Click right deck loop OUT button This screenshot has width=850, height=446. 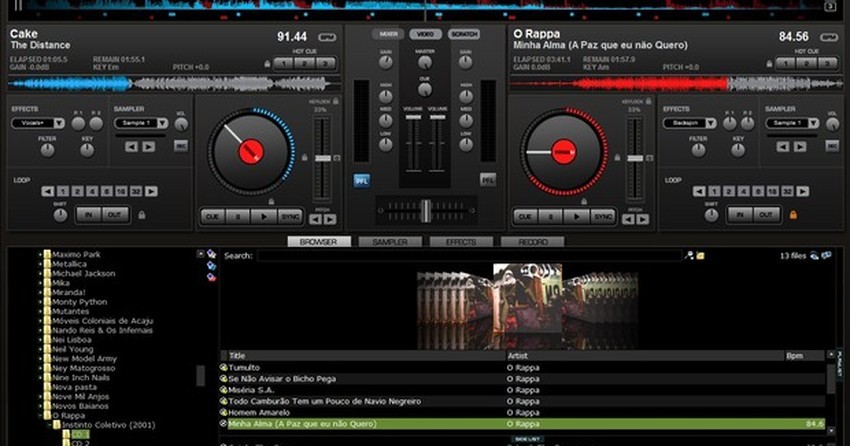point(766,215)
